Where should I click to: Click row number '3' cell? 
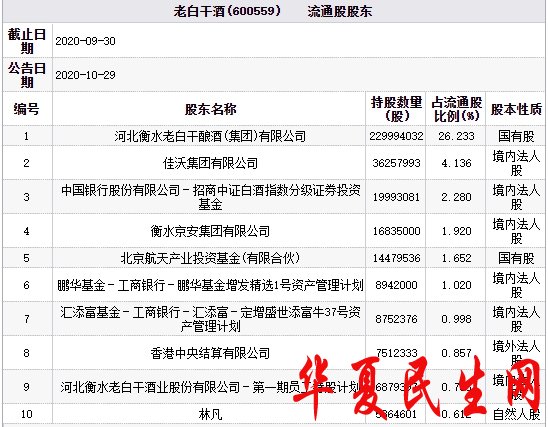[27, 197]
